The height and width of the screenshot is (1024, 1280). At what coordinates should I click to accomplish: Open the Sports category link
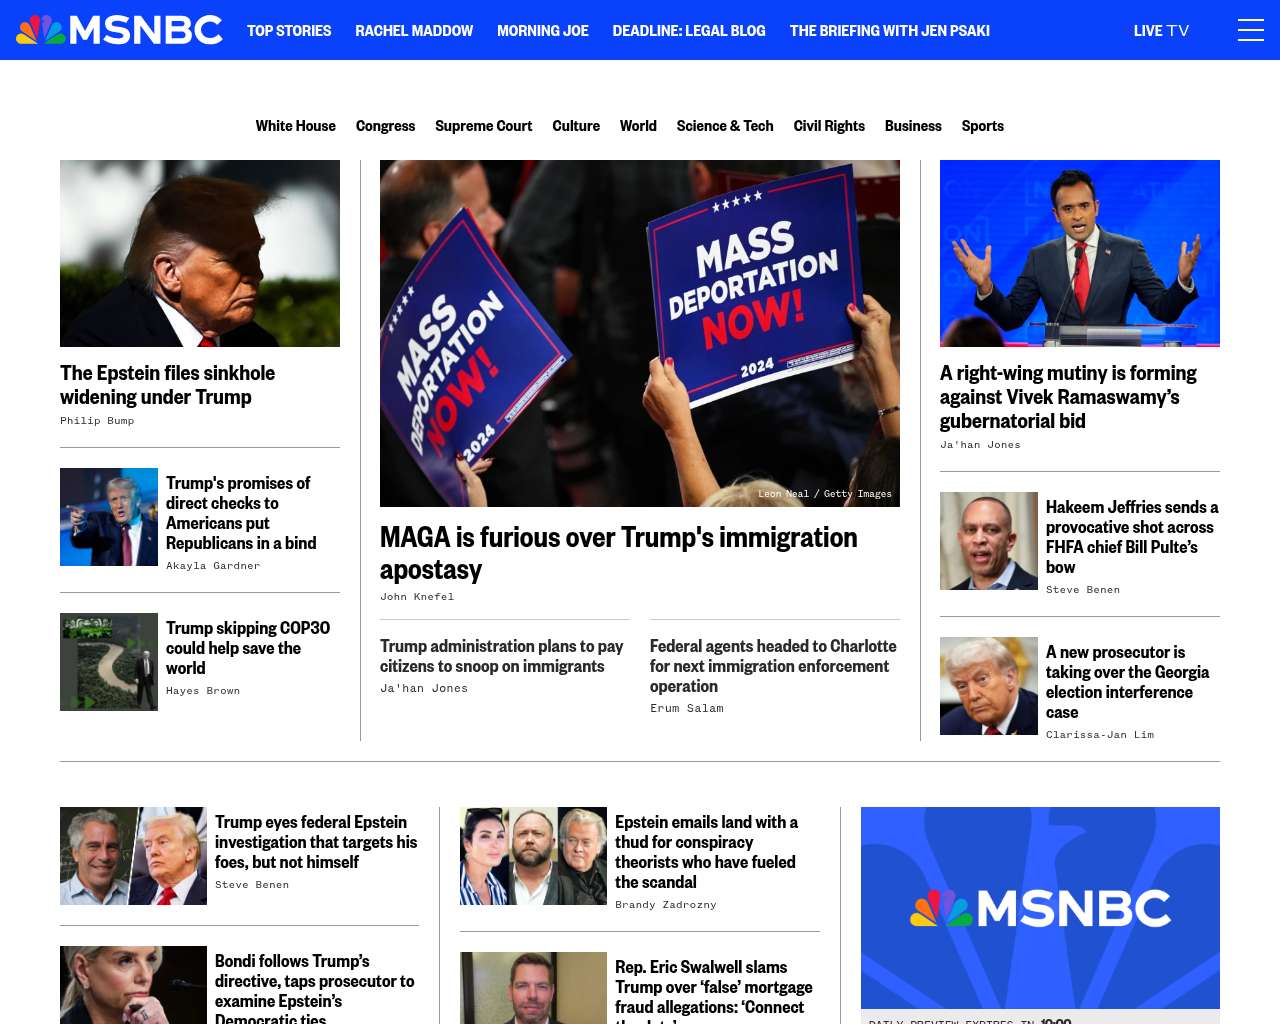(x=983, y=126)
